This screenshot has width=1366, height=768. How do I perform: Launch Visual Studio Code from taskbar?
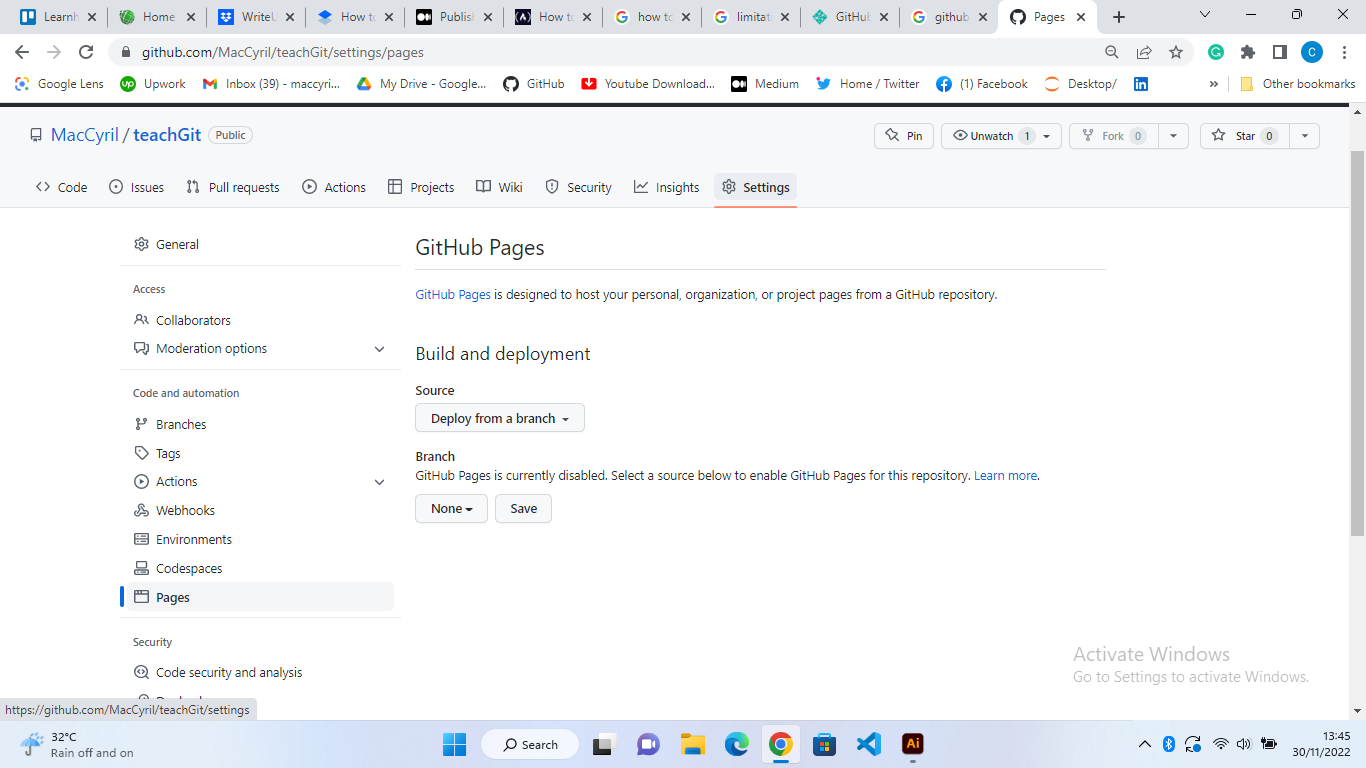(868, 744)
